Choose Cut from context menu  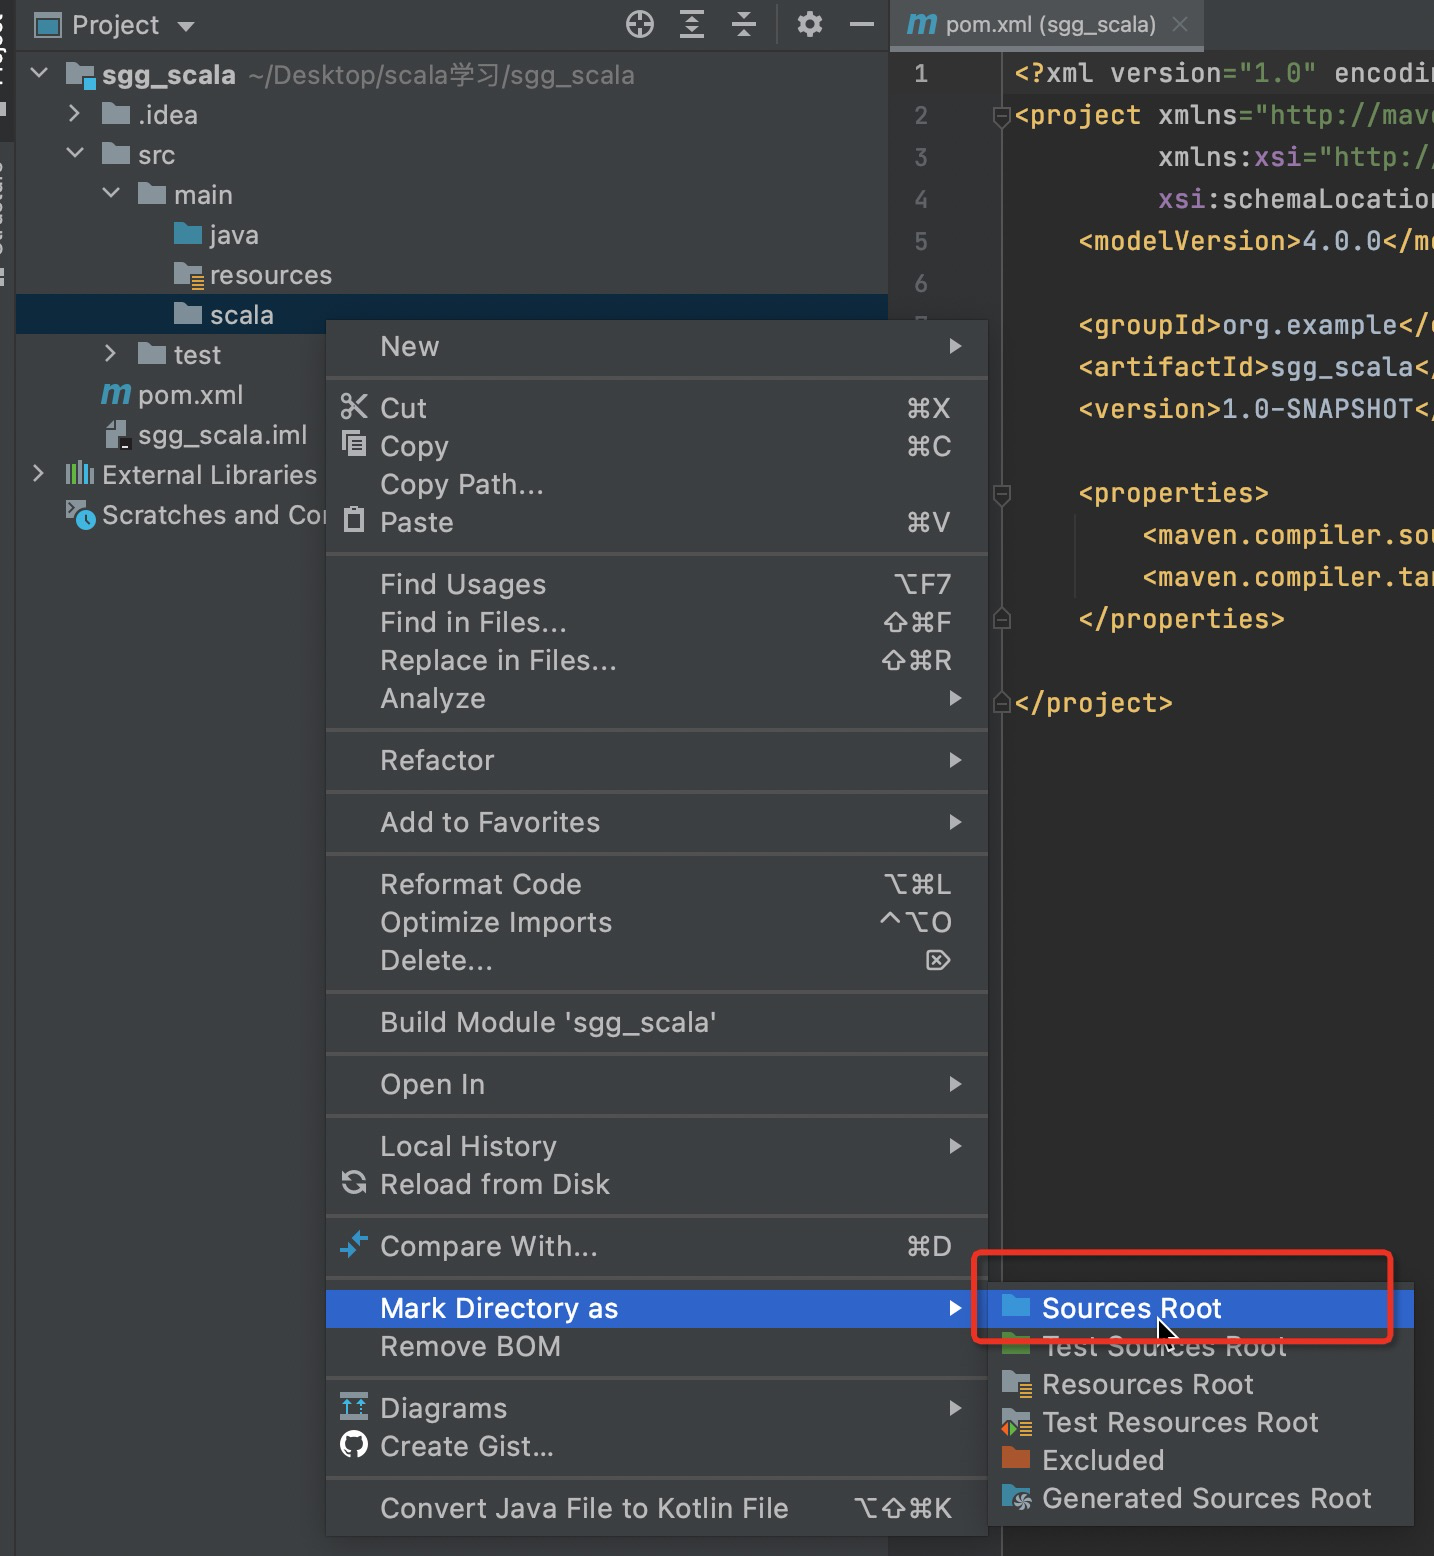(x=657, y=408)
